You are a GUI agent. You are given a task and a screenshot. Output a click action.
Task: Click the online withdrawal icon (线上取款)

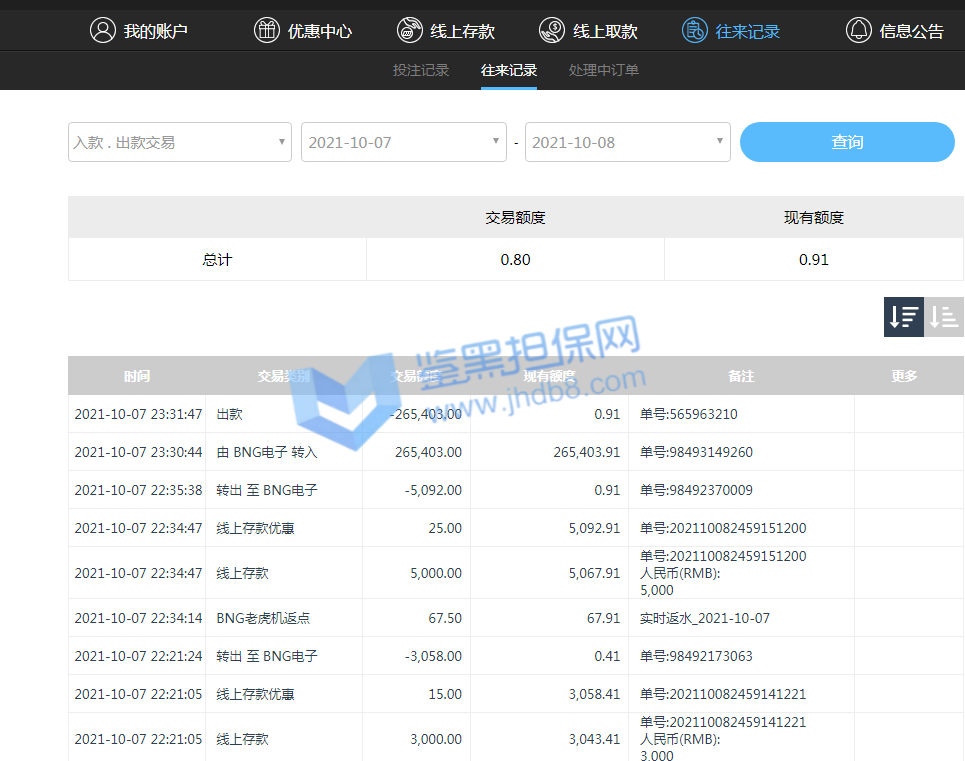(x=552, y=30)
